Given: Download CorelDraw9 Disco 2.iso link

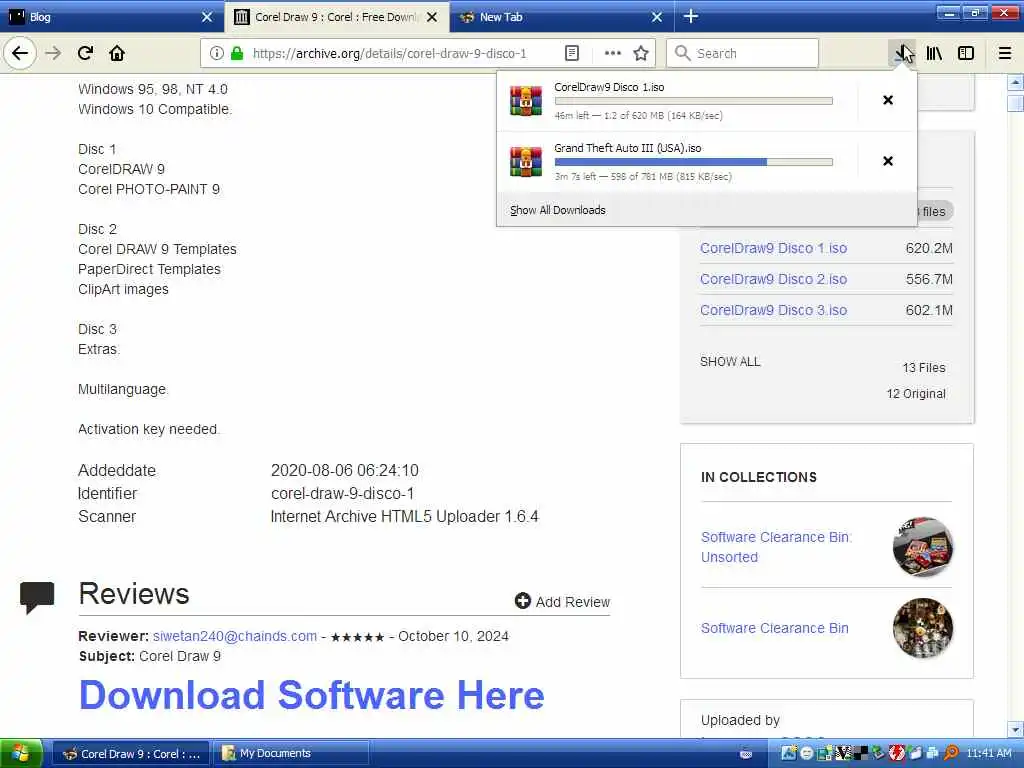Looking at the screenshot, I should [773, 279].
